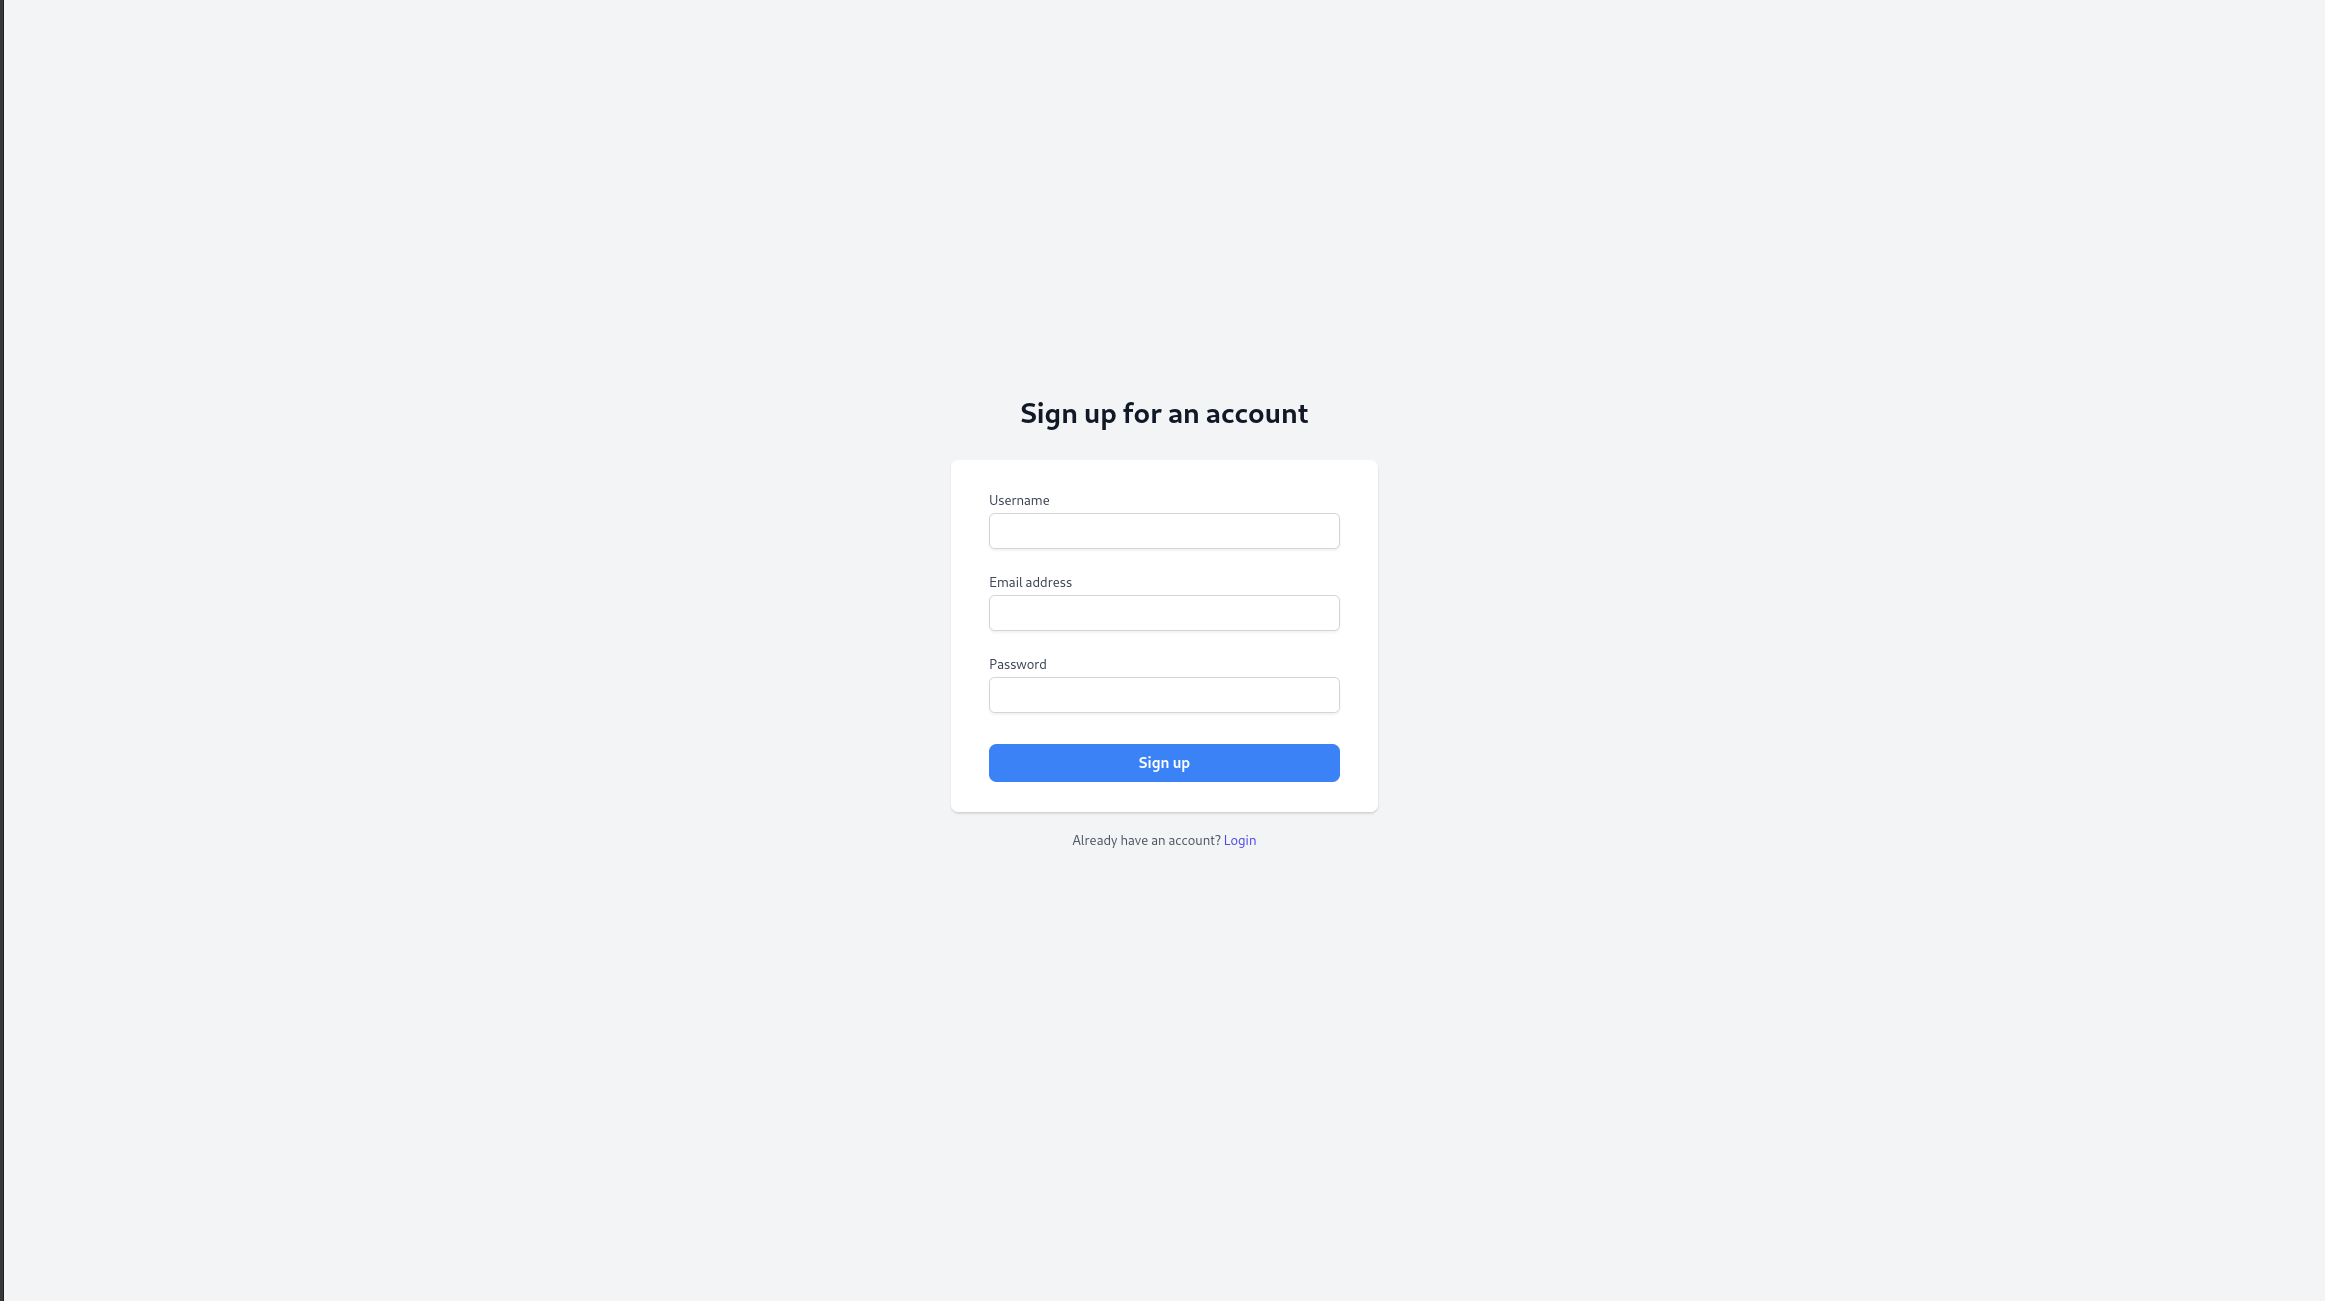Image resolution: width=2325 pixels, height=1301 pixels.
Task: Focus the Email address text box
Action: (1164, 613)
